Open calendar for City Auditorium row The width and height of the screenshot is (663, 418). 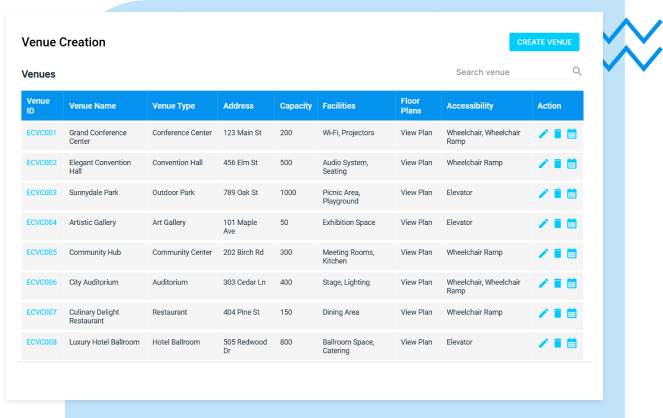point(572,283)
